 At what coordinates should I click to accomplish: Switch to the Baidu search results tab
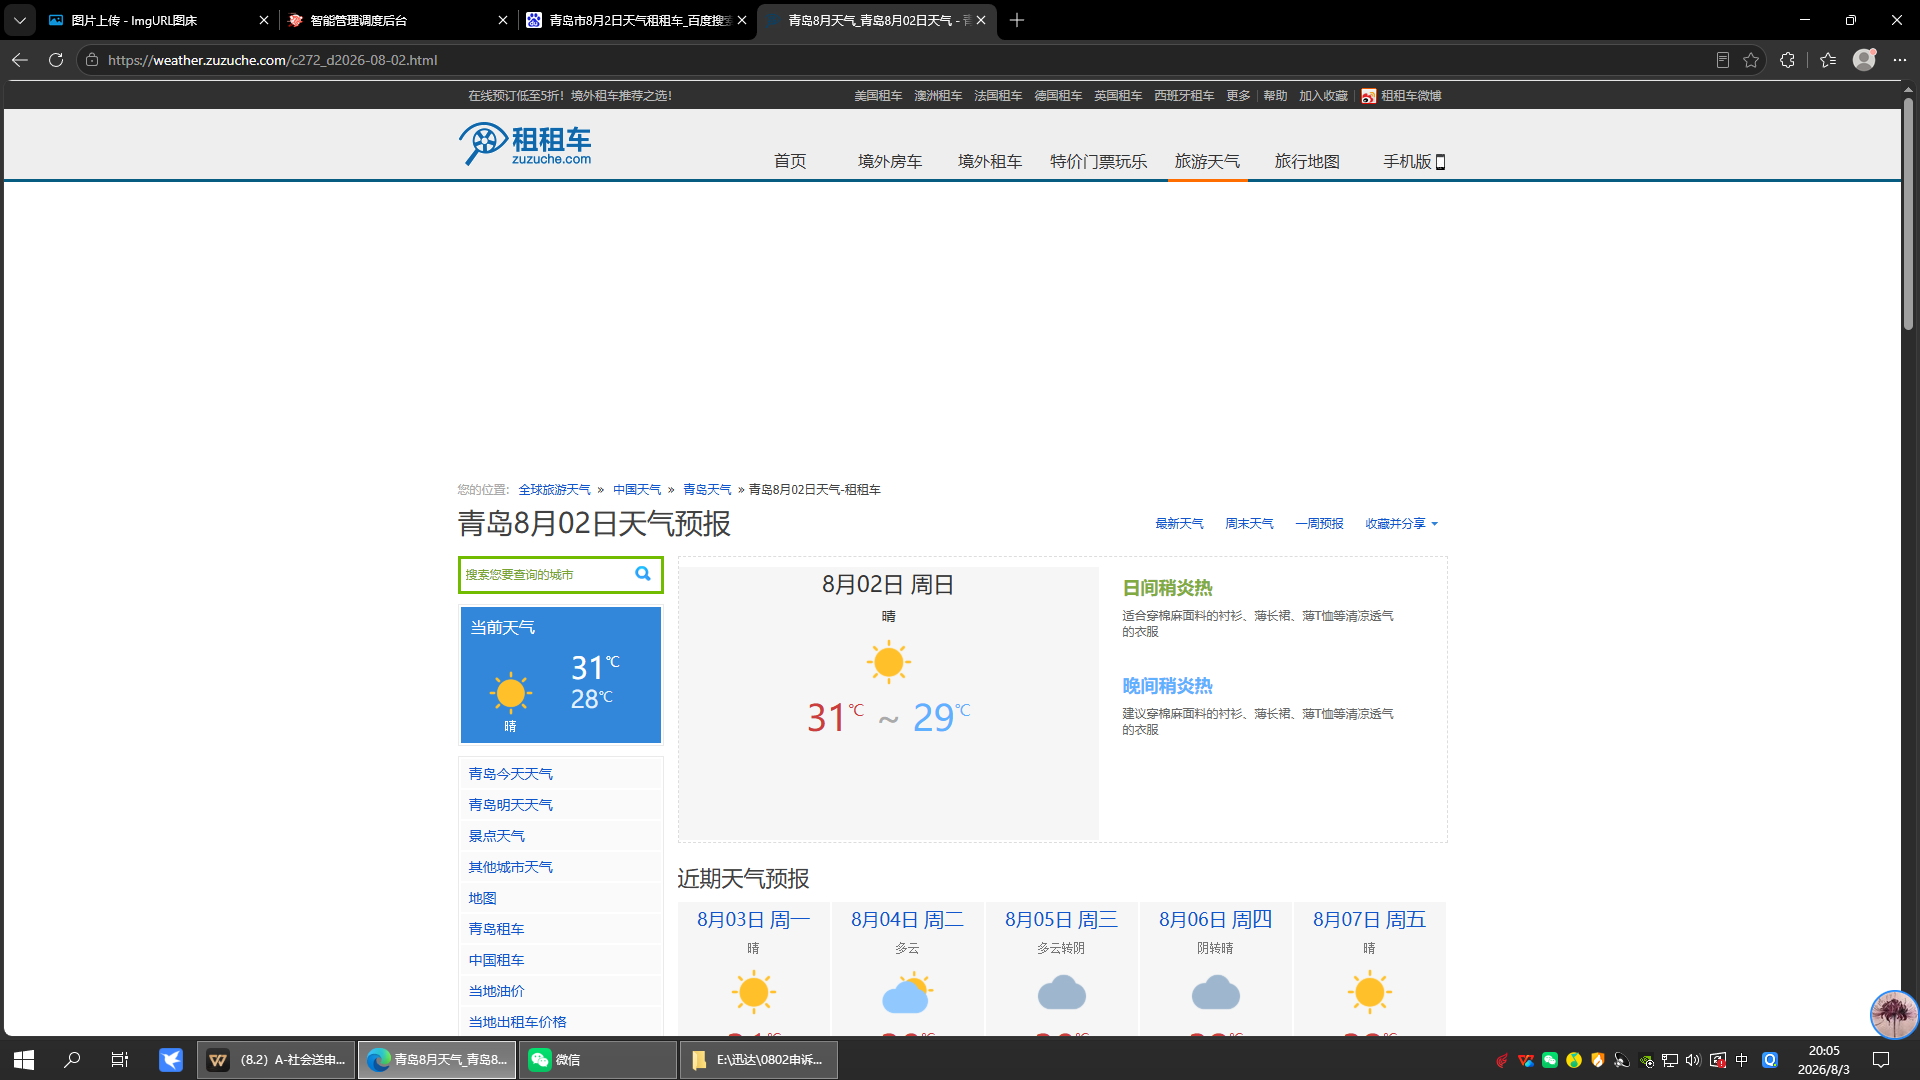tap(637, 20)
